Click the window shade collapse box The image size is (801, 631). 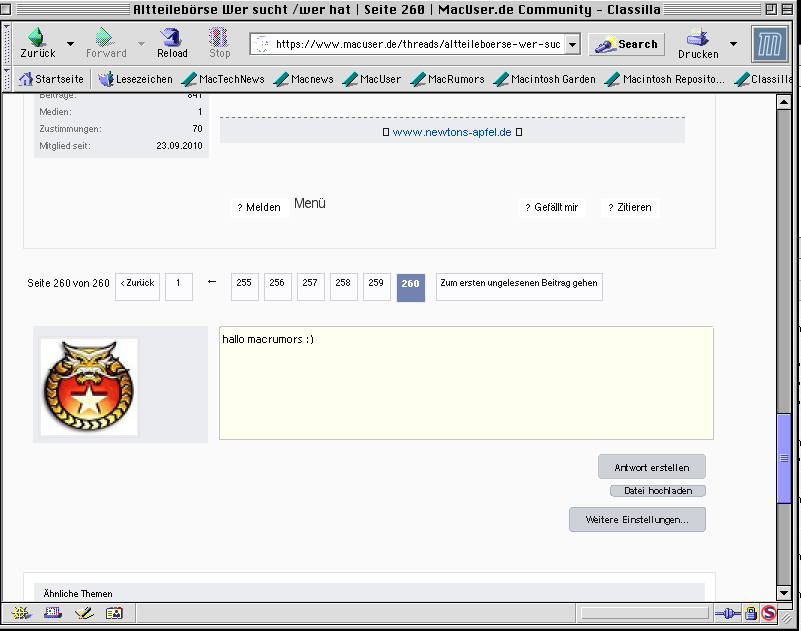tap(787, 9)
